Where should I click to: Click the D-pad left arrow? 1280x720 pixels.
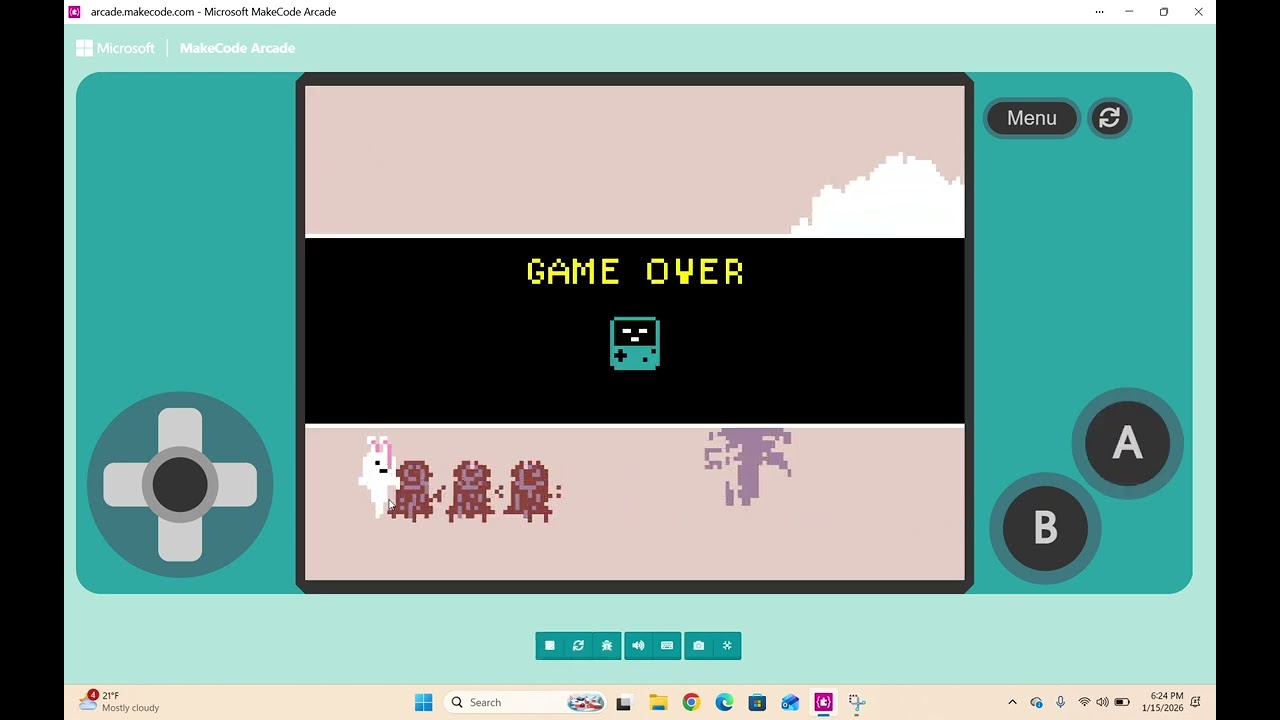[x=126, y=485]
